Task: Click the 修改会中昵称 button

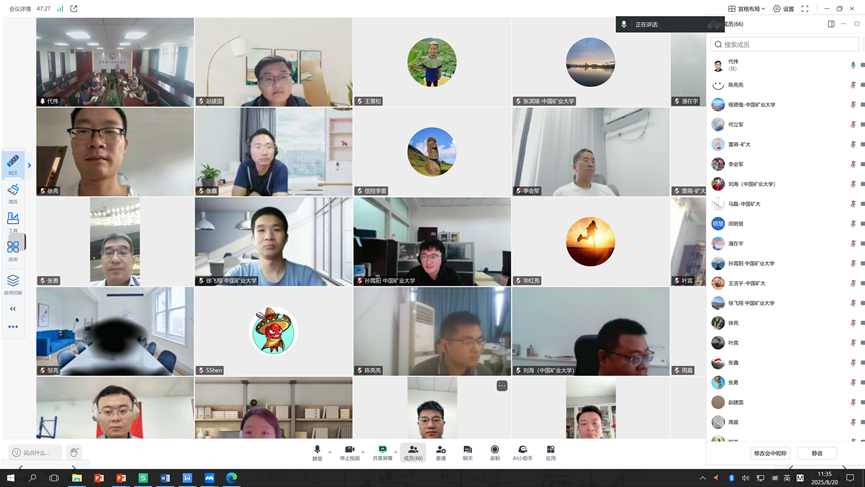Action: tap(770, 453)
